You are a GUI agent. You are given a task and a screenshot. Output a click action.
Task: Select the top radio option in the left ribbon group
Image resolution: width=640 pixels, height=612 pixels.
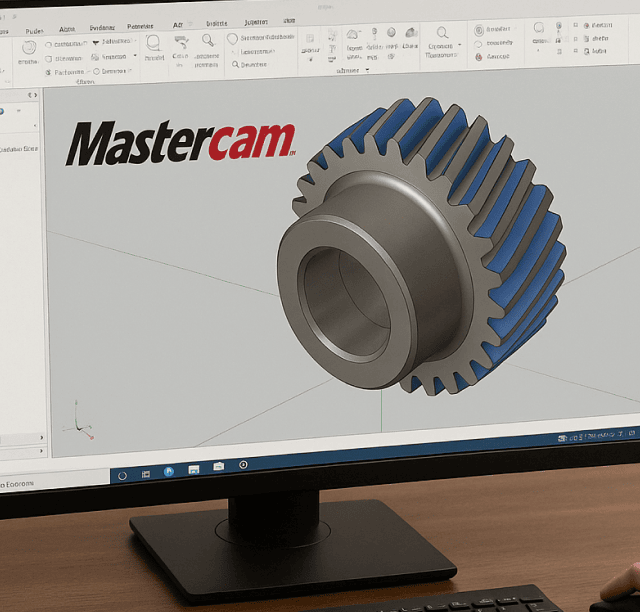point(49,44)
